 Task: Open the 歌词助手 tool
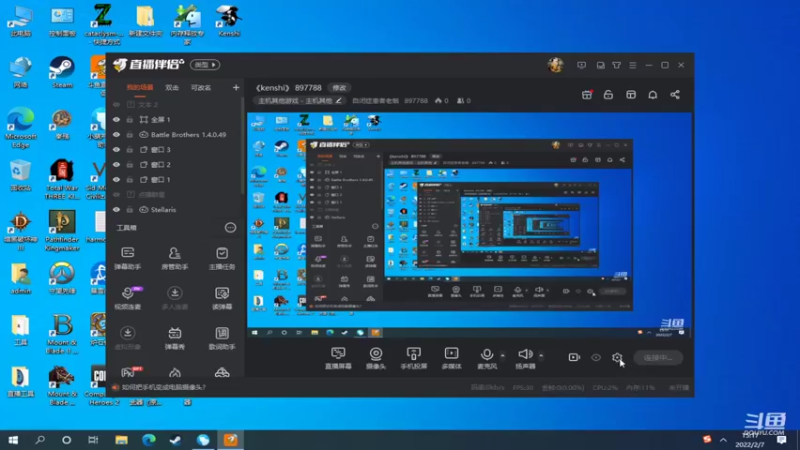click(x=222, y=338)
